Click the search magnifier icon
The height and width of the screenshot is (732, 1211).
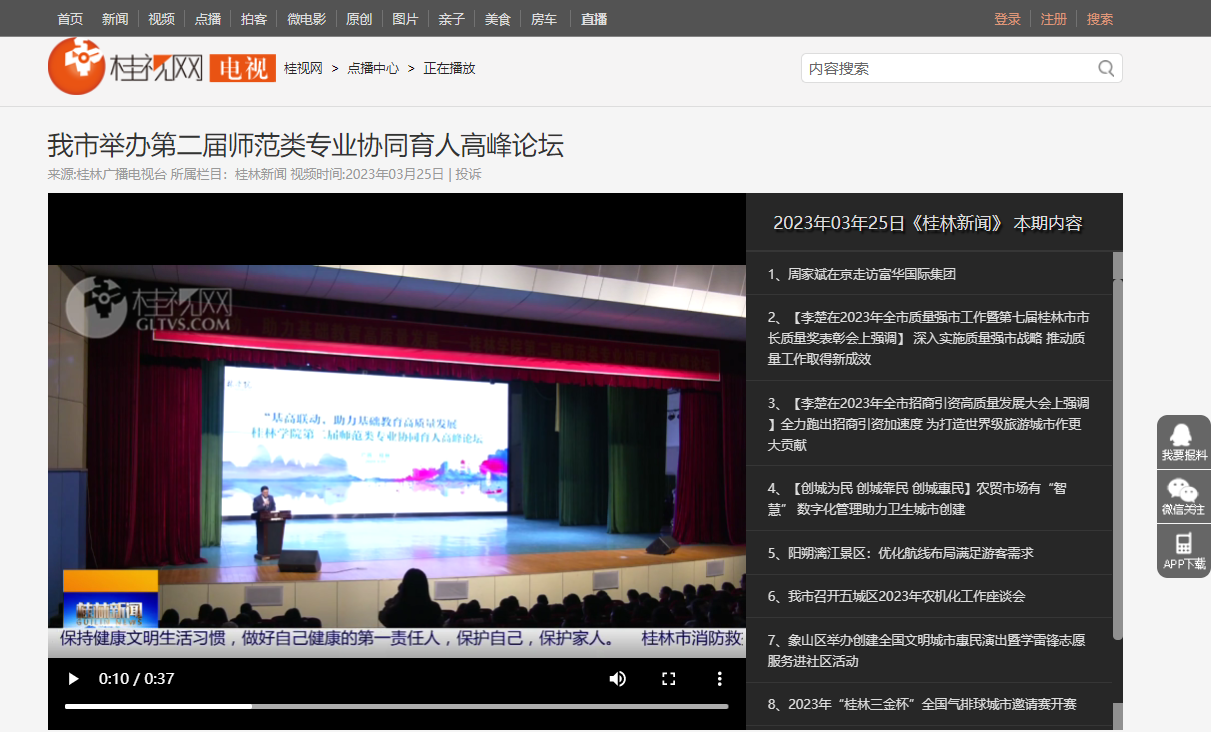tap(1106, 68)
